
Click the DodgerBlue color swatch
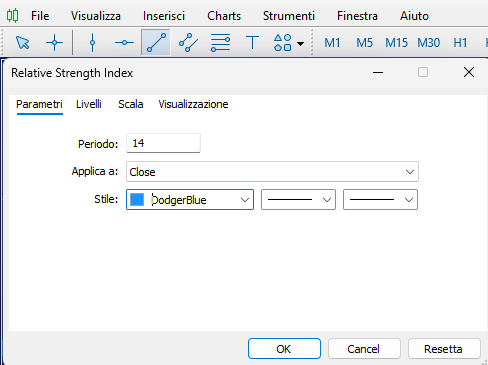point(137,200)
